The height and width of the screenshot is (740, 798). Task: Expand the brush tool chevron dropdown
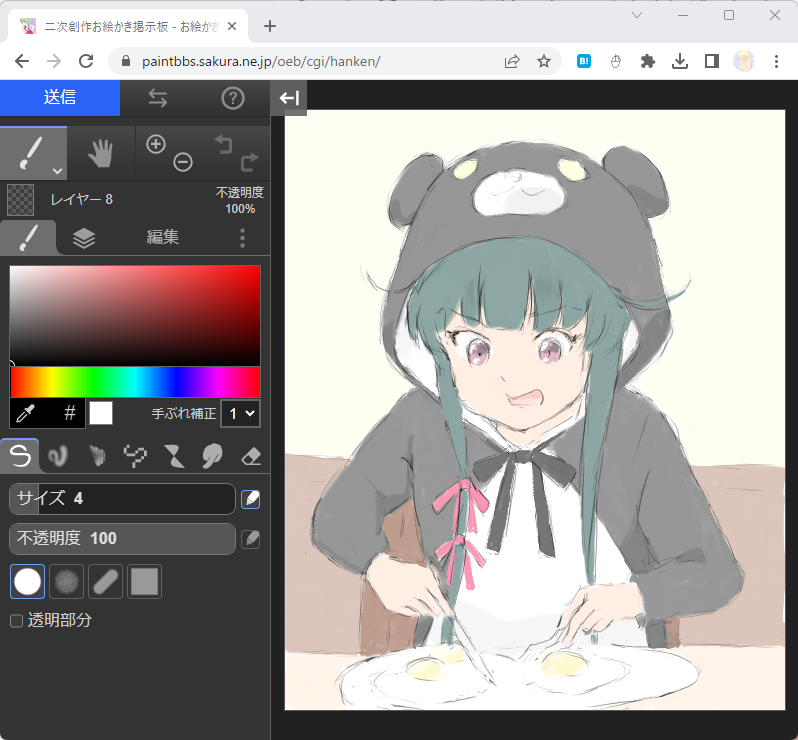pos(58,171)
